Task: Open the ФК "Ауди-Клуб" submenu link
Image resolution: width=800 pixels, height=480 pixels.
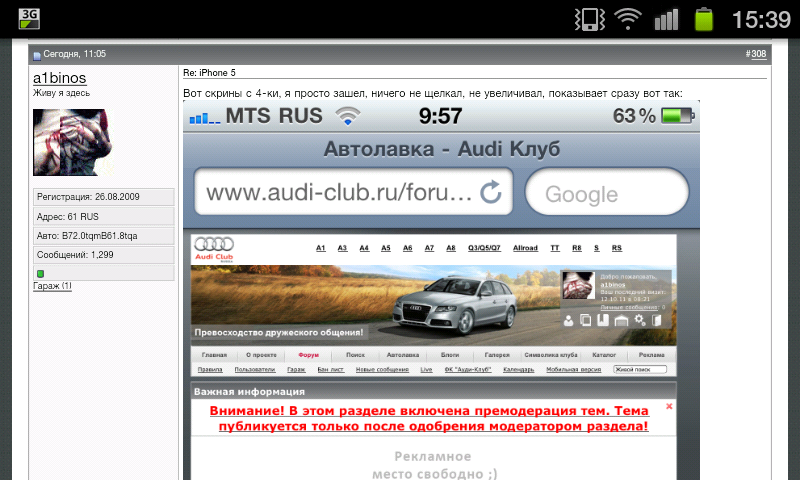Action: pos(468,369)
